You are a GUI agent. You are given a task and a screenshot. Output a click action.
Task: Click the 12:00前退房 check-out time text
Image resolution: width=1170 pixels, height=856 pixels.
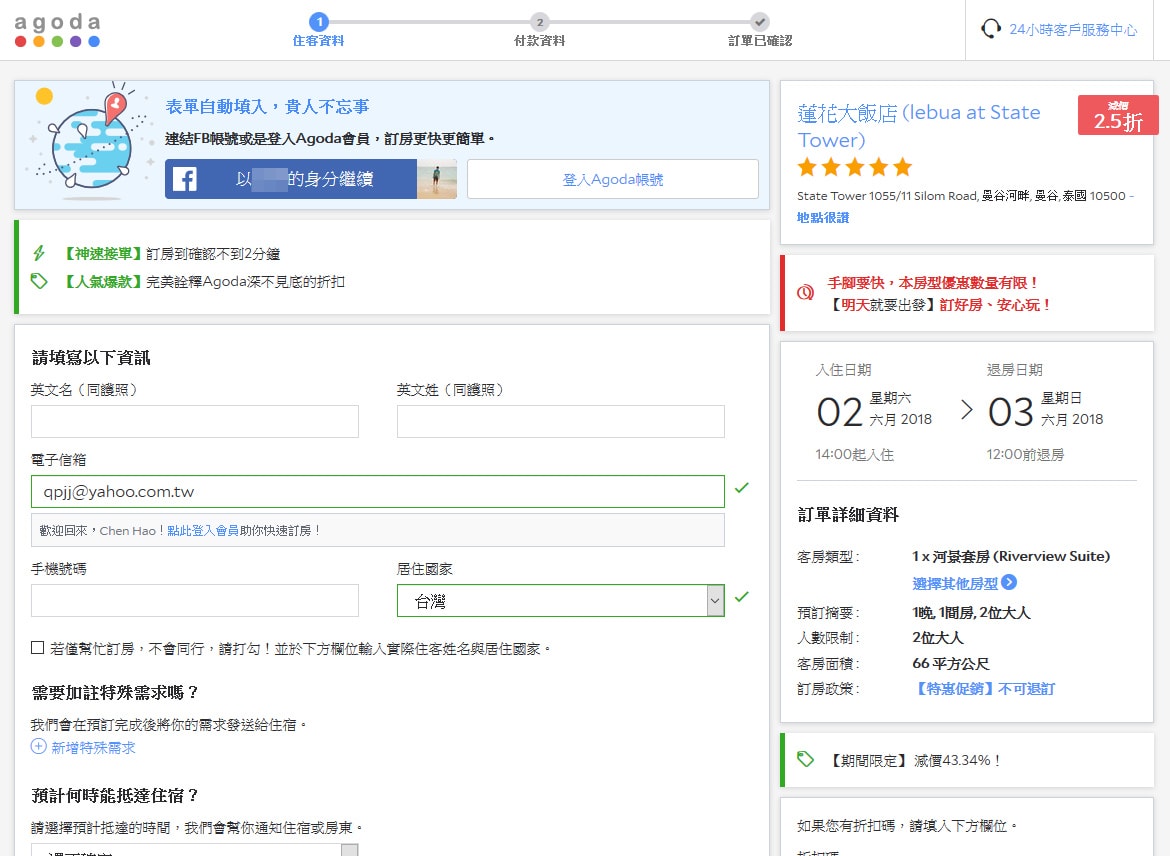(1025, 454)
